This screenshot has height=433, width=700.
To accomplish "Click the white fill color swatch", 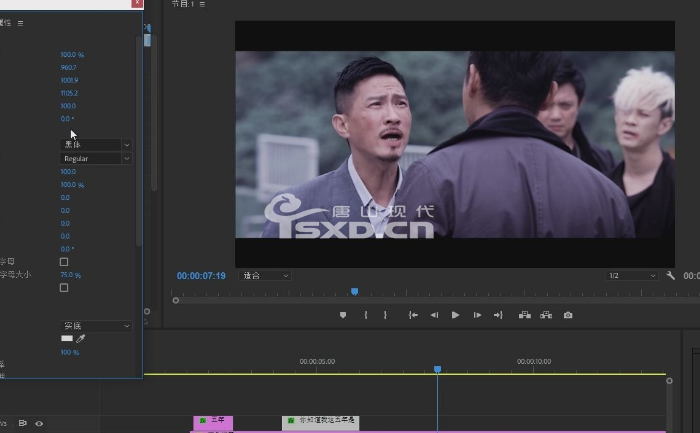I will [67, 338].
